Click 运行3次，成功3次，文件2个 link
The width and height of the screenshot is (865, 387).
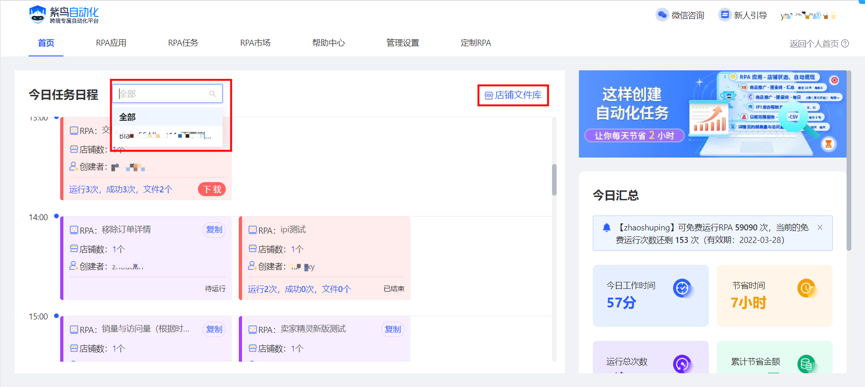click(x=120, y=189)
